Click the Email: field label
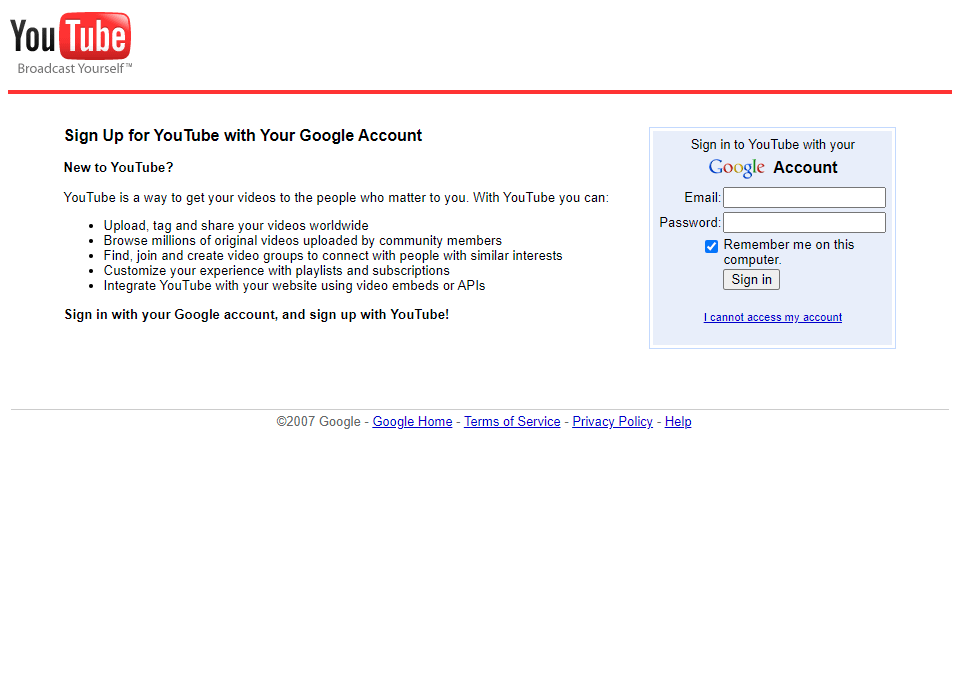Viewport: 960px width, 700px height. (x=702, y=197)
